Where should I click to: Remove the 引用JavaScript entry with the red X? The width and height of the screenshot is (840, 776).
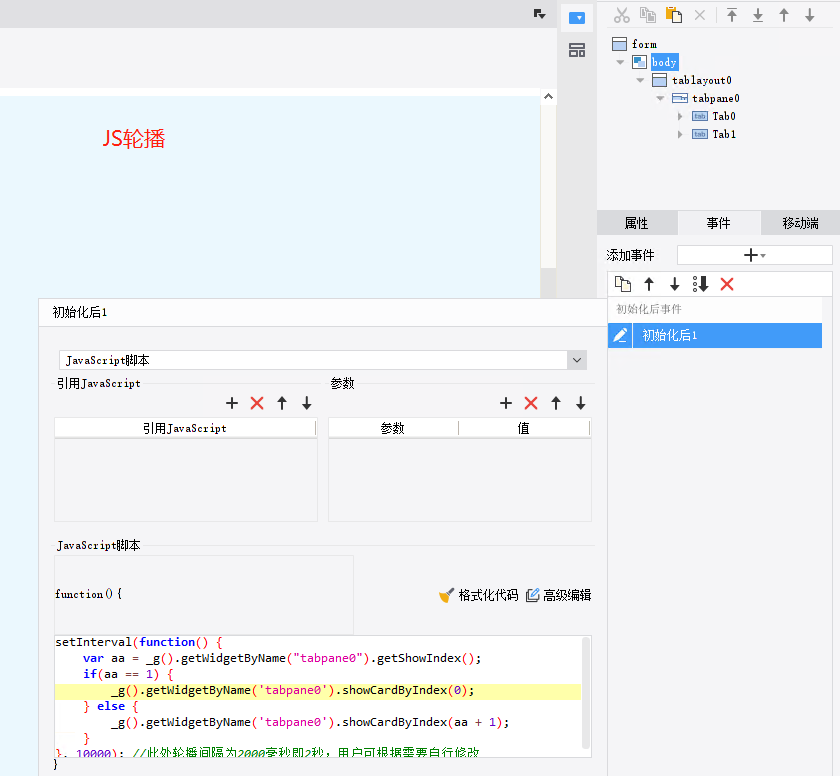tap(257, 403)
